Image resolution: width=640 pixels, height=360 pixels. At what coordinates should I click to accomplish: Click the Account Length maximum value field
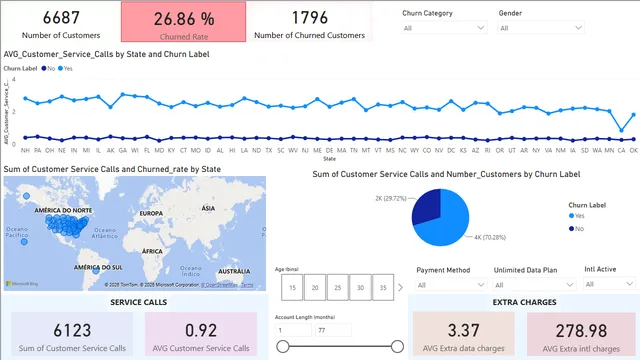click(333, 330)
